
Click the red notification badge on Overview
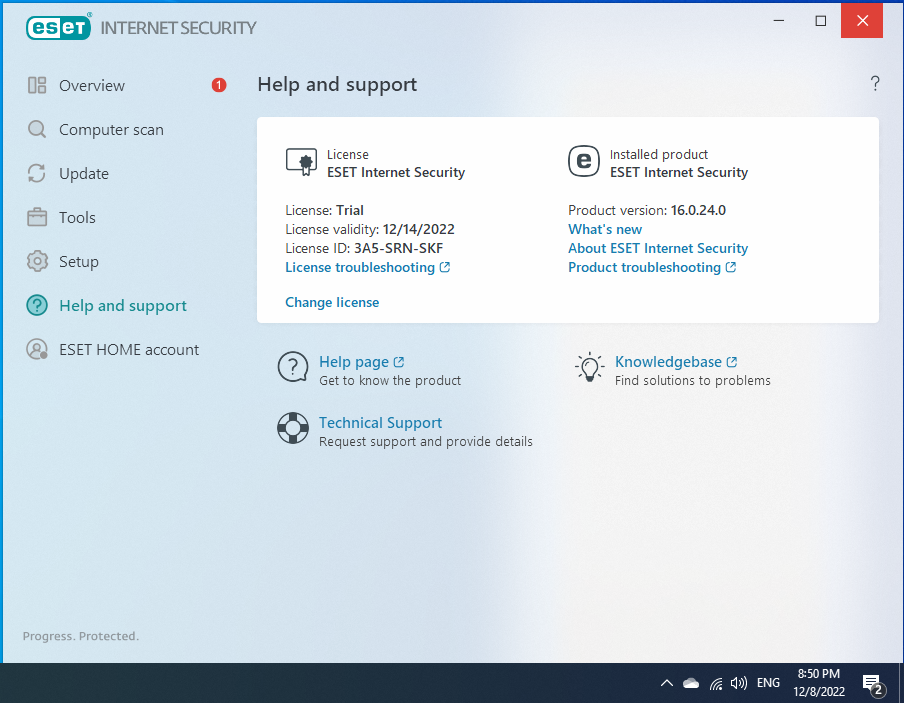(x=219, y=85)
